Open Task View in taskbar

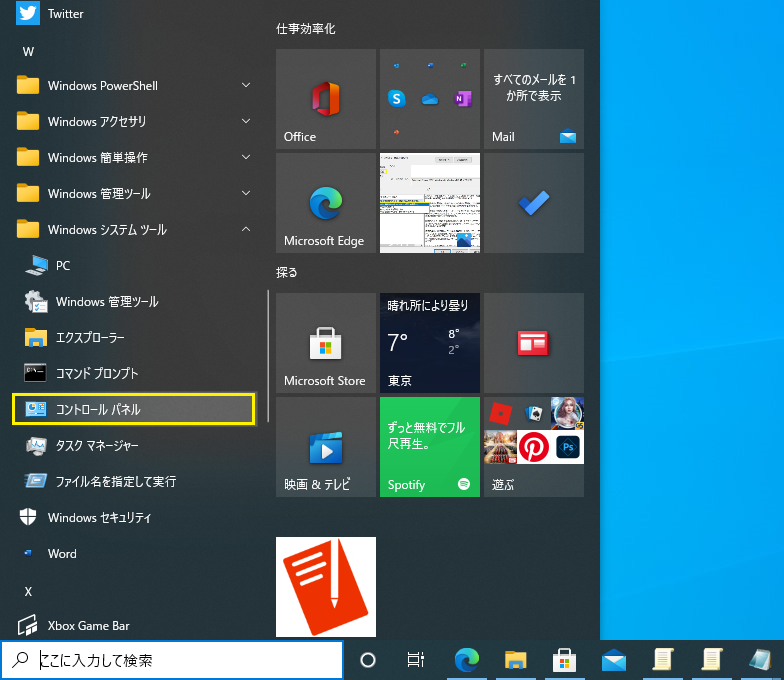pyautogui.click(x=416, y=660)
